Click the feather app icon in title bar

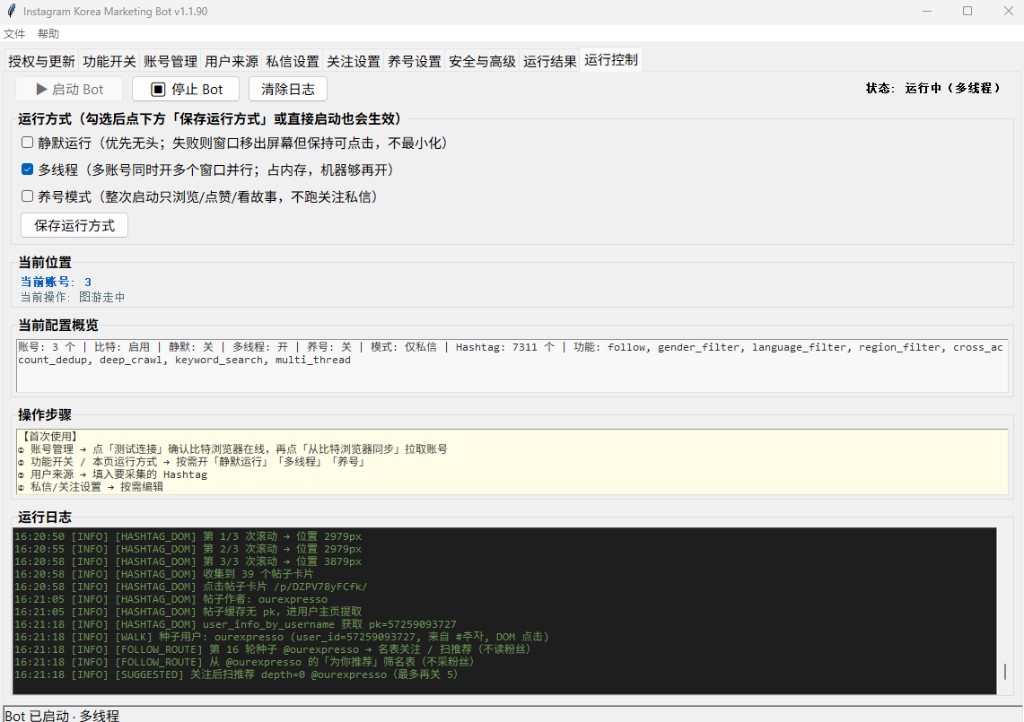tap(11, 11)
